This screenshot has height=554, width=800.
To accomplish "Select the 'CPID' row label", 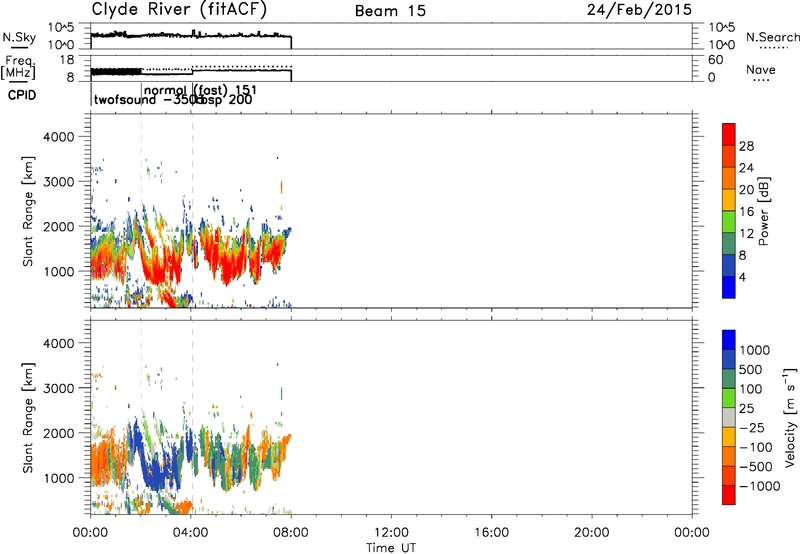I will (x=22, y=95).
